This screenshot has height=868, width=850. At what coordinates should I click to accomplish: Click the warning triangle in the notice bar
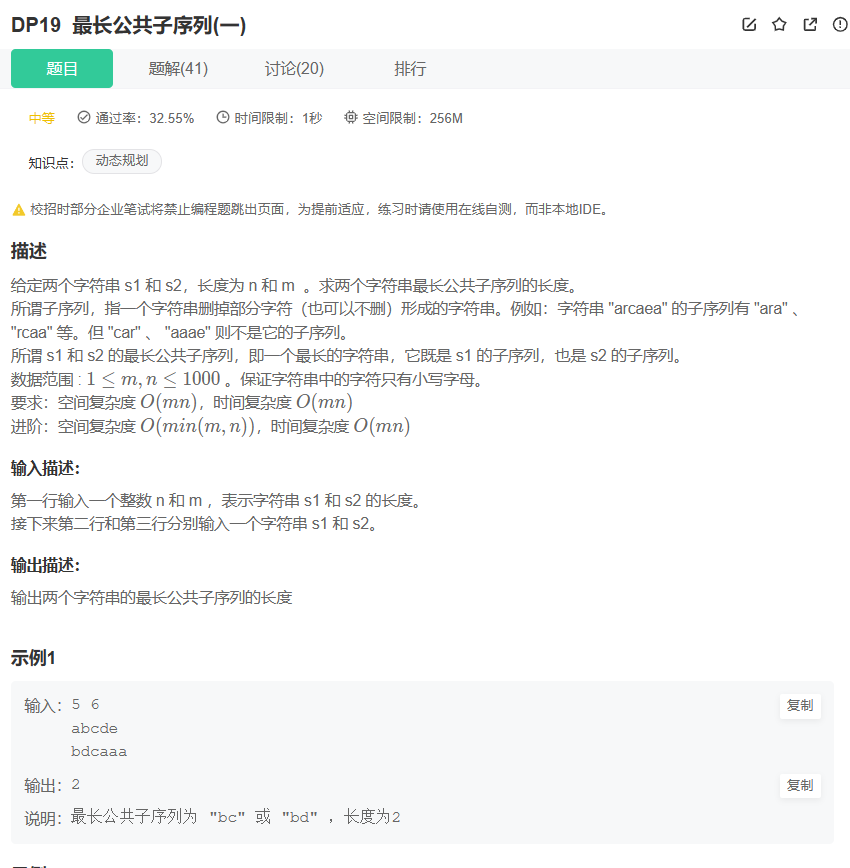point(18,210)
